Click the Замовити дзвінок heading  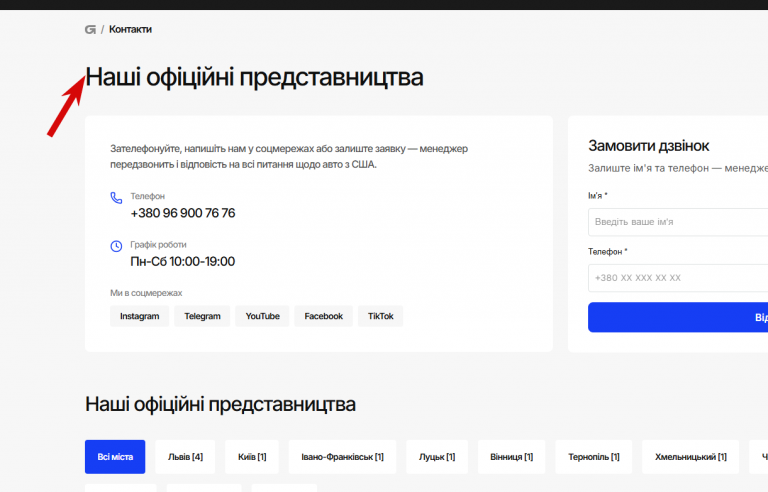point(648,146)
